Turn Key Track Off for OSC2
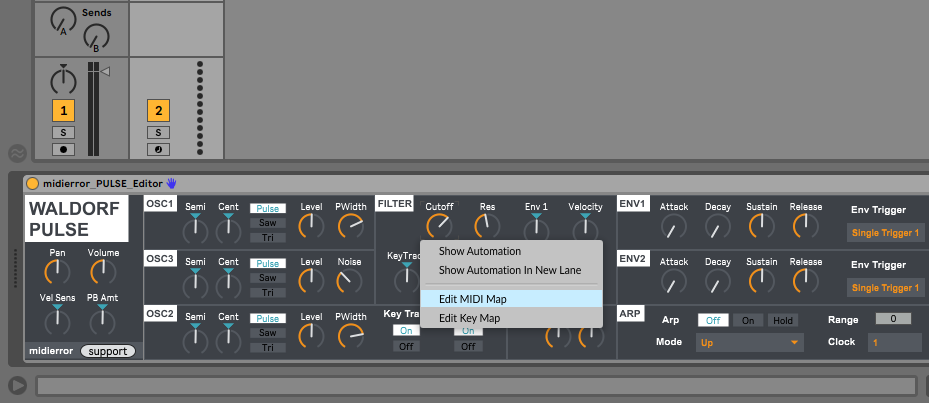The height and width of the screenshot is (403, 929). click(406, 346)
